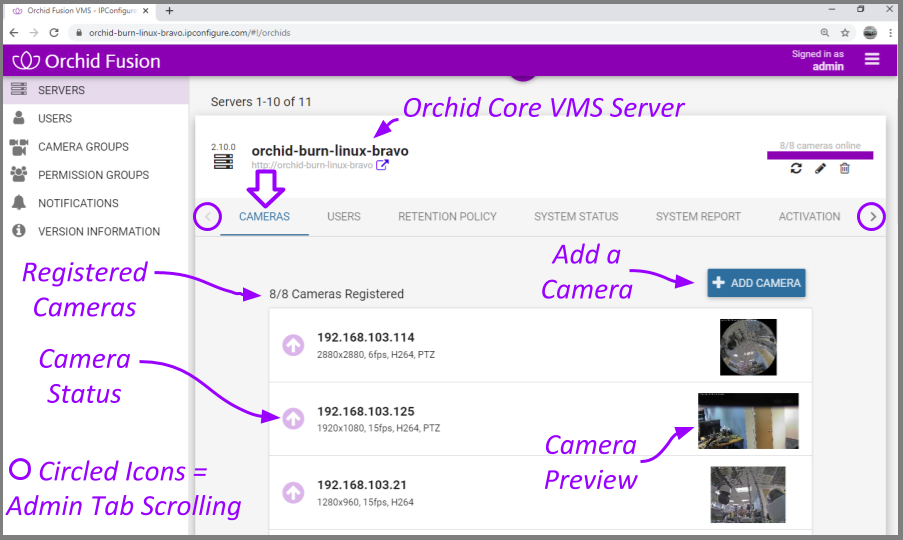Open server URL external link icon
The image size is (903, 540).
point(382,165)
